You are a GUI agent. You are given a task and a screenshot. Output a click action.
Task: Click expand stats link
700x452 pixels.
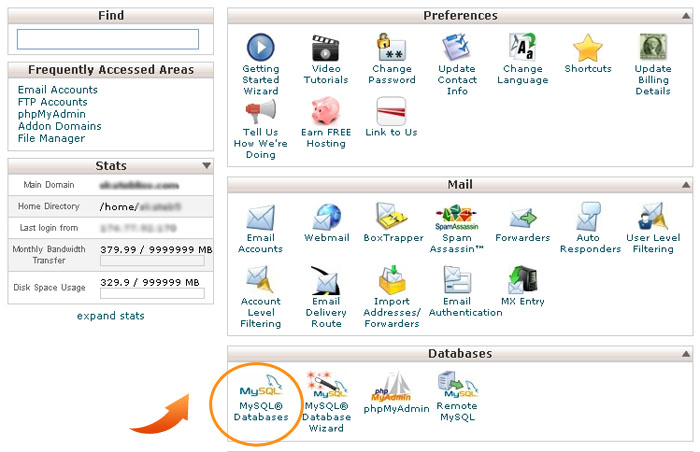[x=110, y=316]
